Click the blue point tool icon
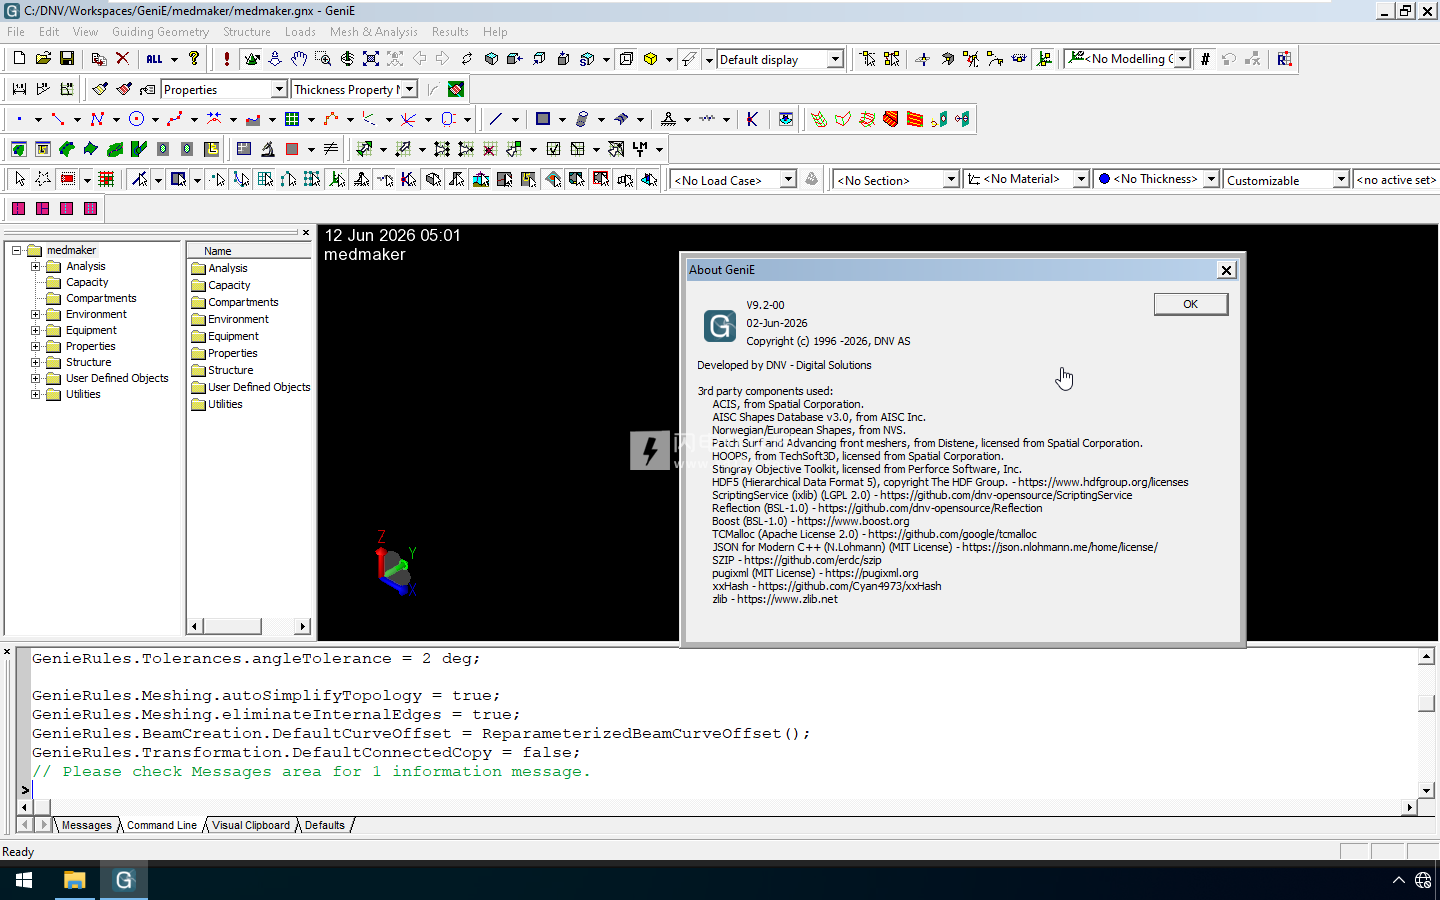The image size is (1440, 900). click(19, 119)
